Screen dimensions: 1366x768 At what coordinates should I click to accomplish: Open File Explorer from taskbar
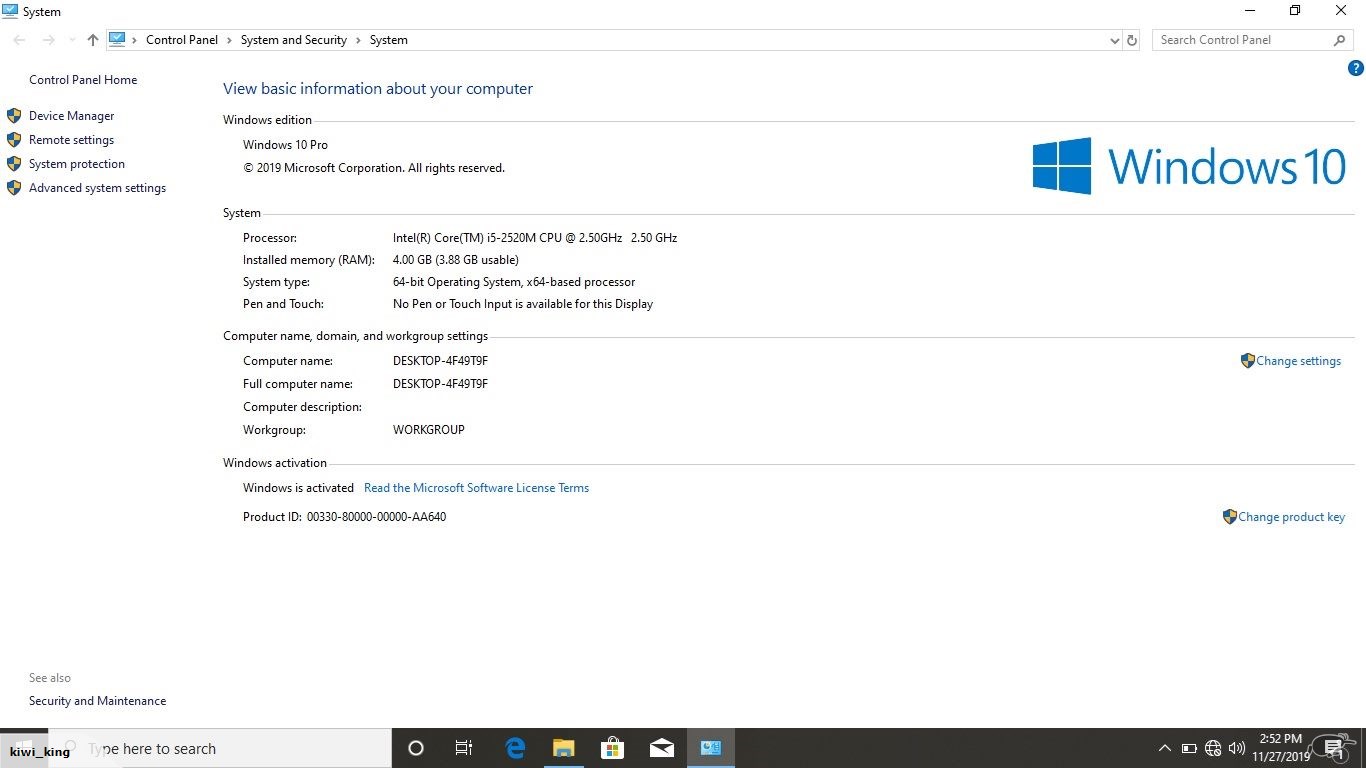point(564,748)
